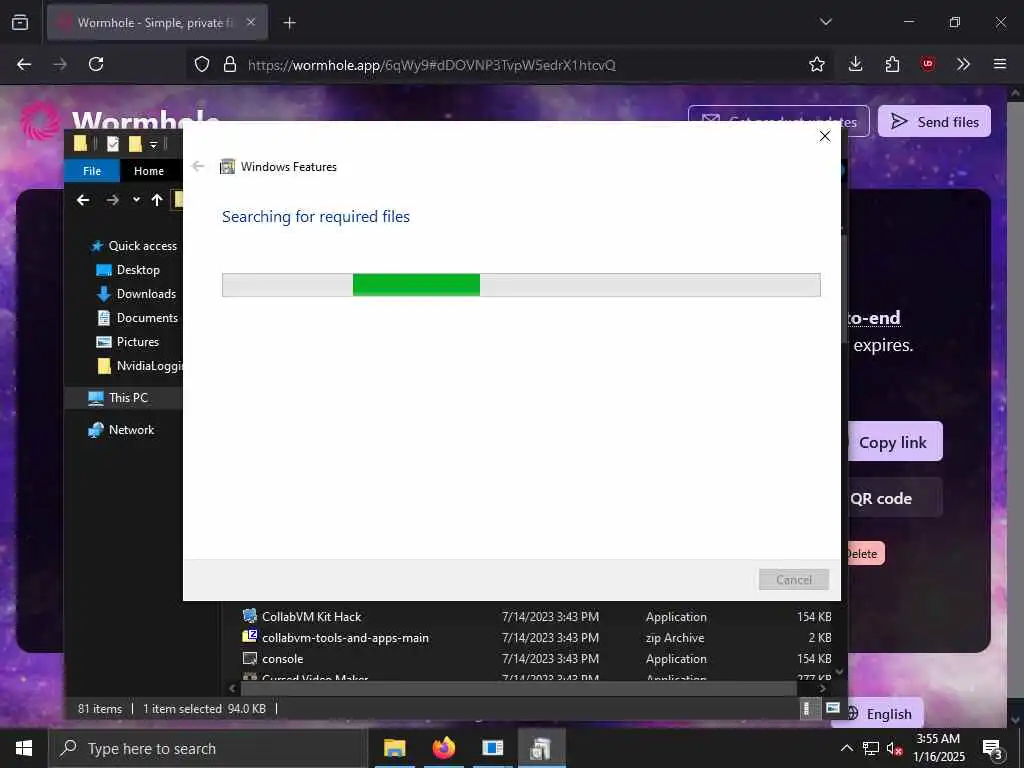Click the Send files button

(935, 121)
